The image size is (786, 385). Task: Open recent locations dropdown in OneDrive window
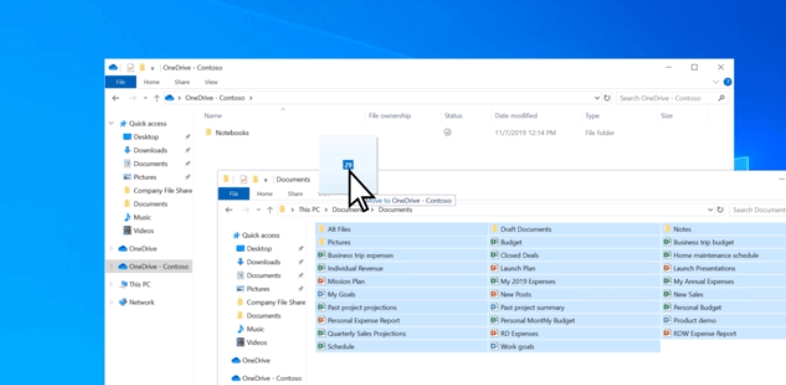pos(145,98)
